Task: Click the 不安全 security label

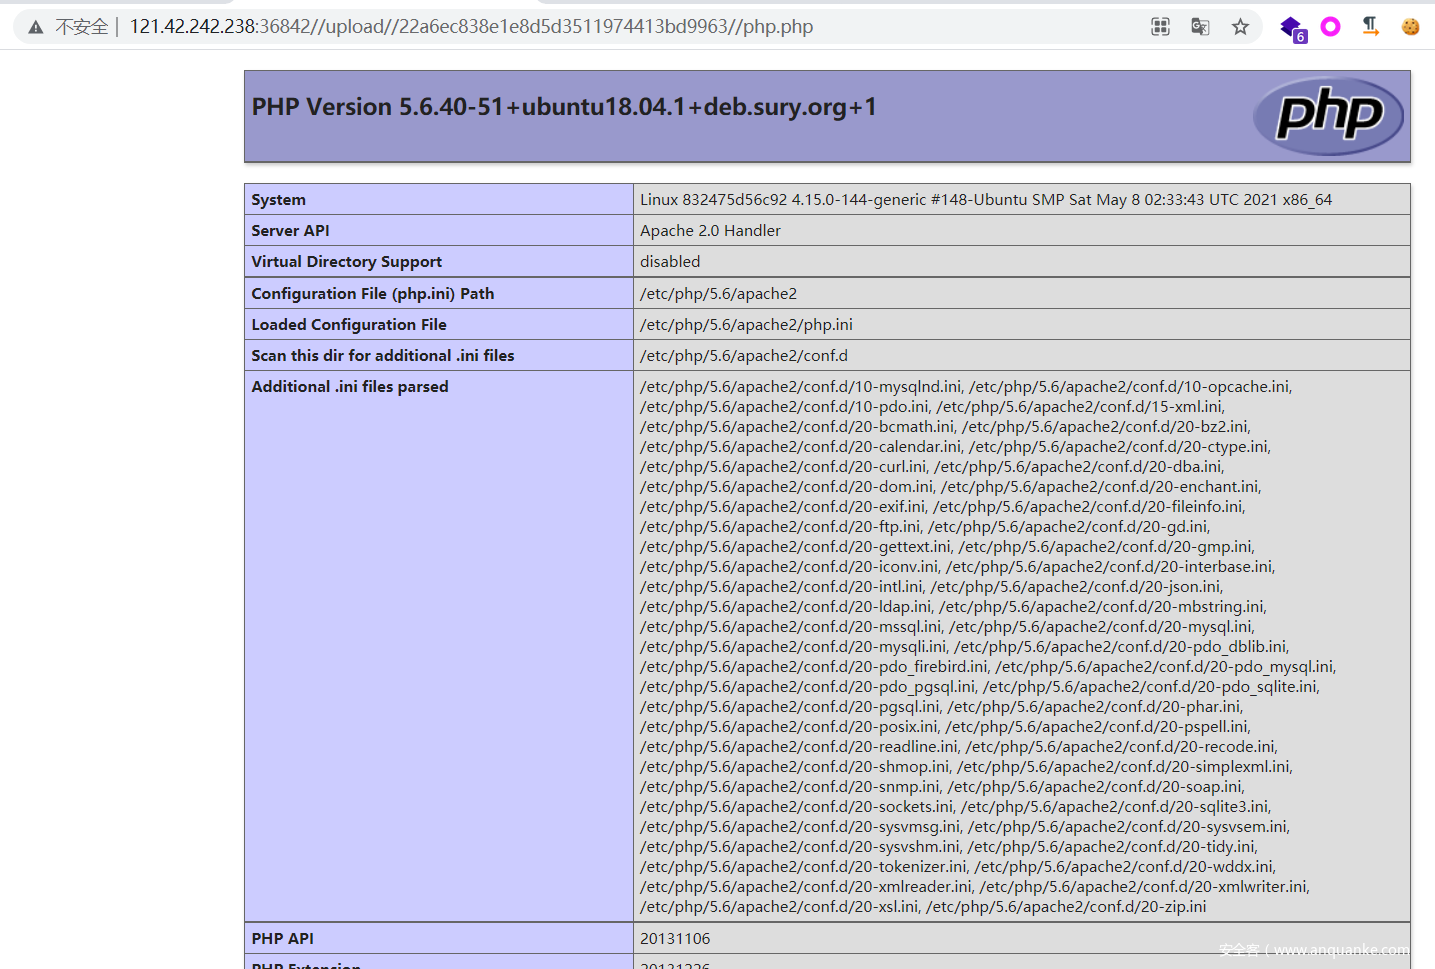Action: [x=82, y=27]
